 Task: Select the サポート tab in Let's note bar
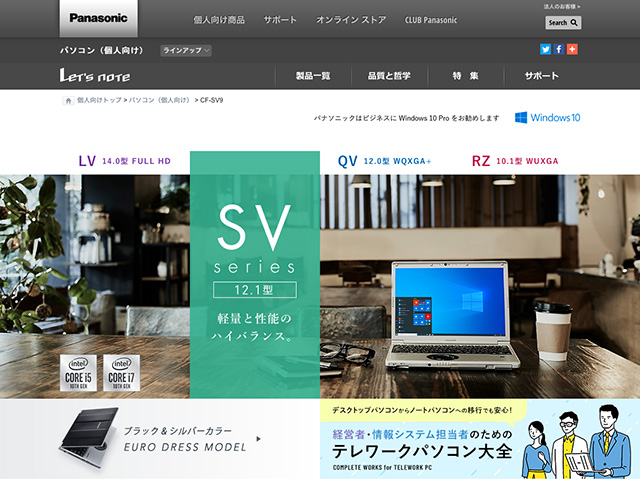(x=542, y=76)
